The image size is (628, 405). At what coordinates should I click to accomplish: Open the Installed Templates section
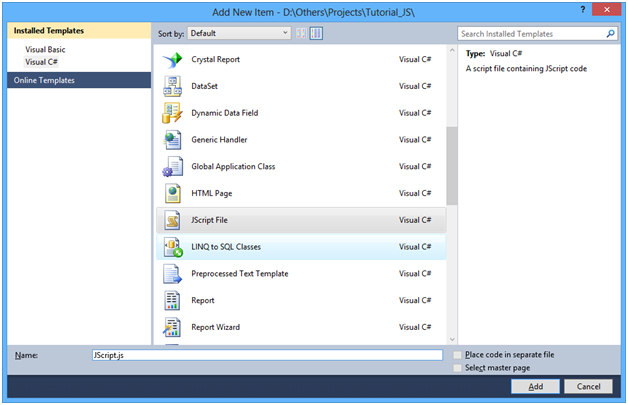79,31
